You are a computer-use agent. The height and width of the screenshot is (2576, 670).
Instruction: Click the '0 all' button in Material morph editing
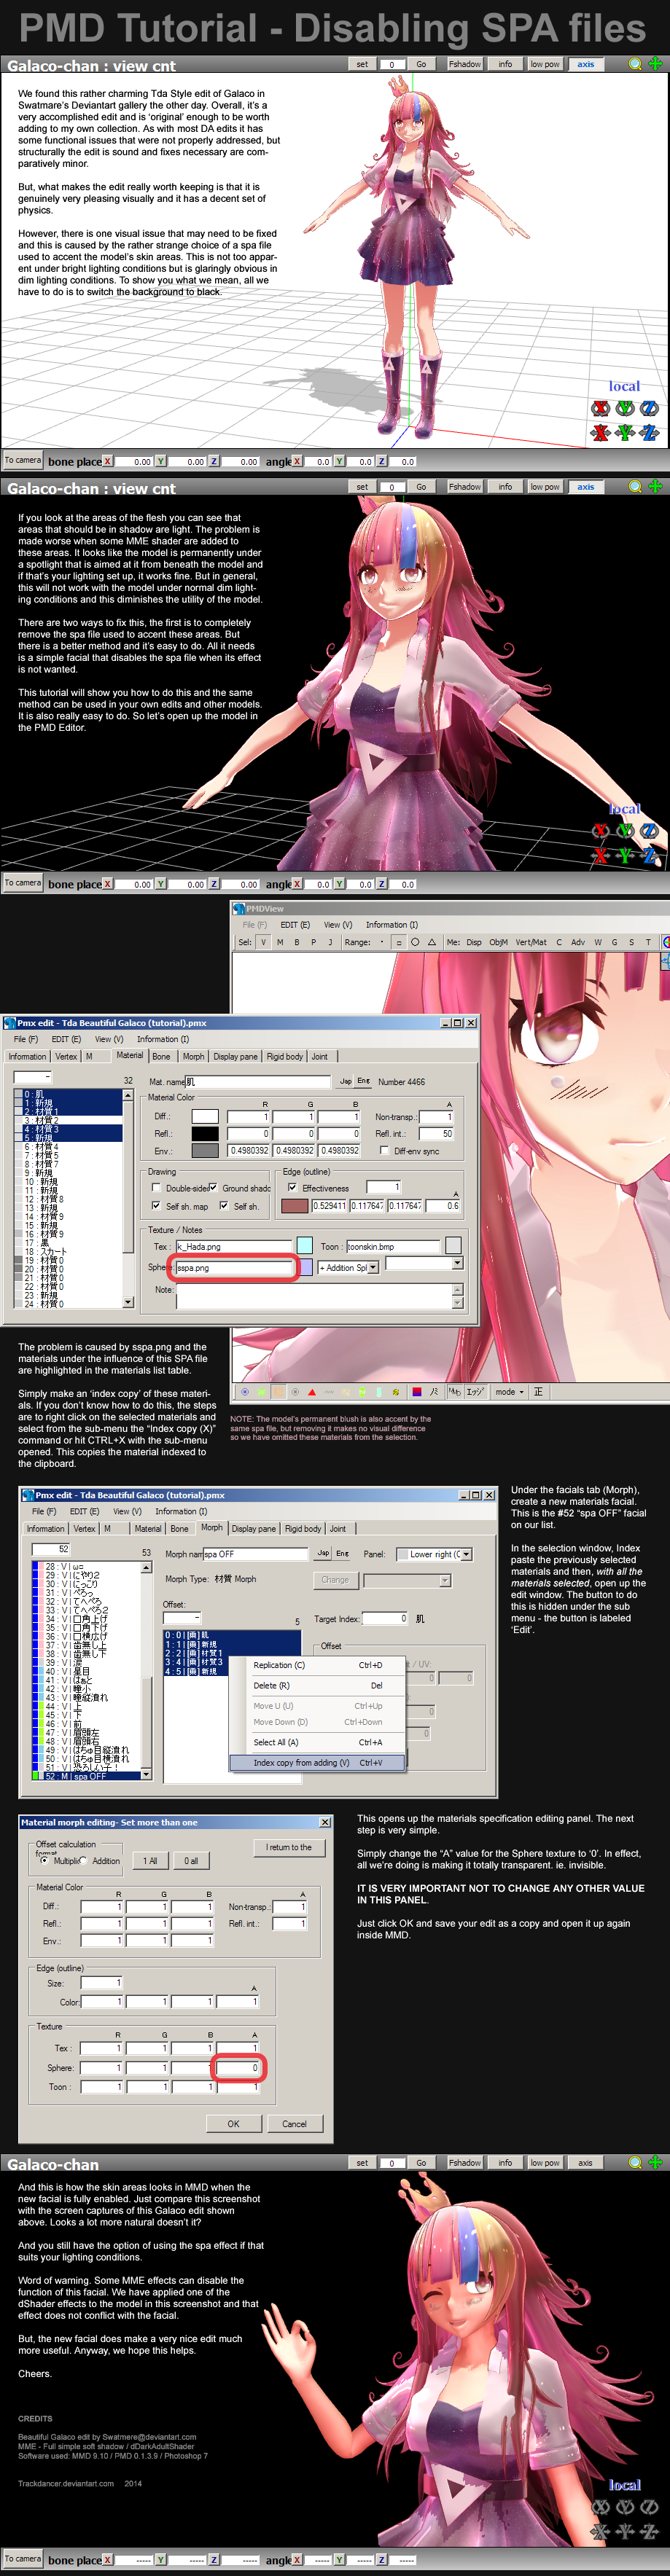190,1860
